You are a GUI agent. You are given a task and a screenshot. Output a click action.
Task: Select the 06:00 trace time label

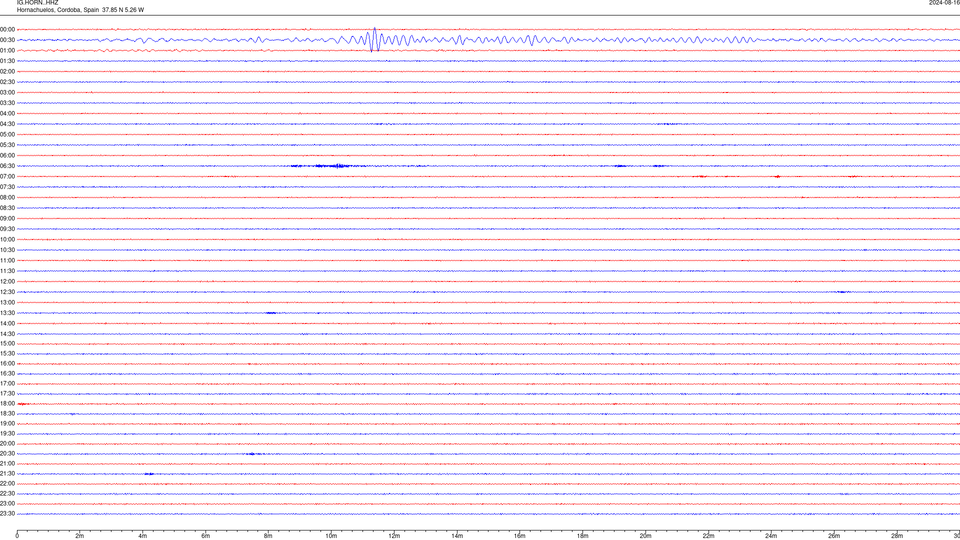tap(7, 156)
